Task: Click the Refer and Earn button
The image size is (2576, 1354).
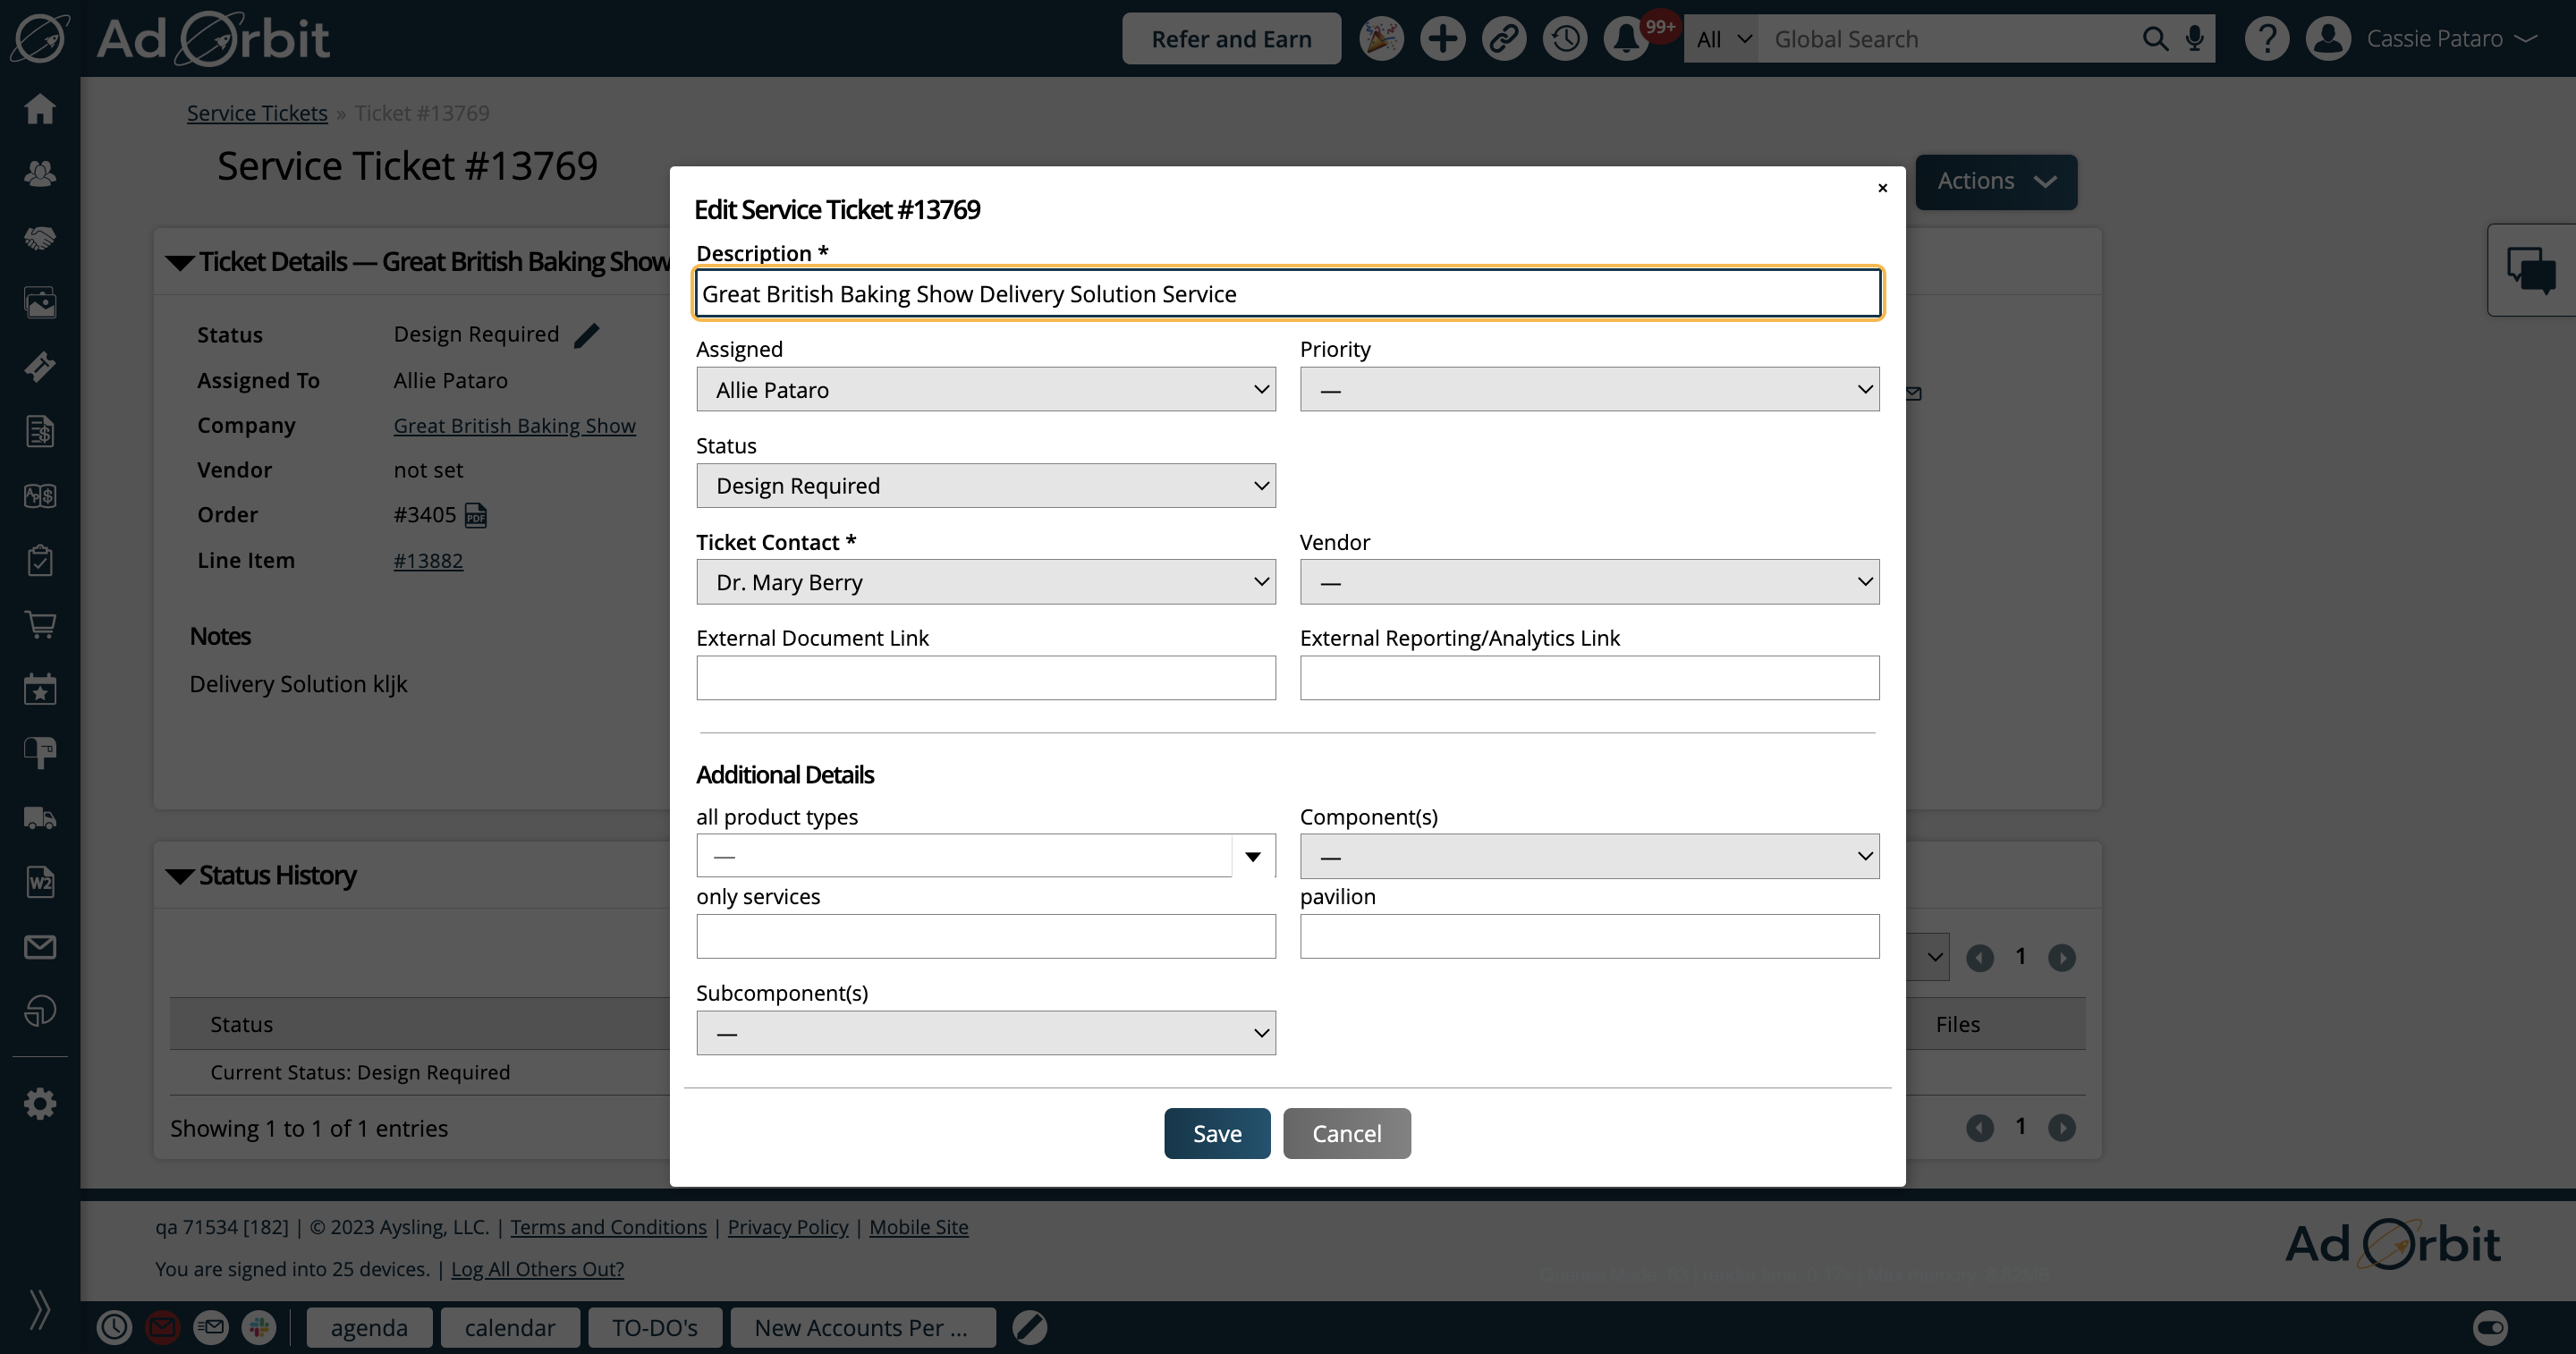Action: click(1231, 39)
